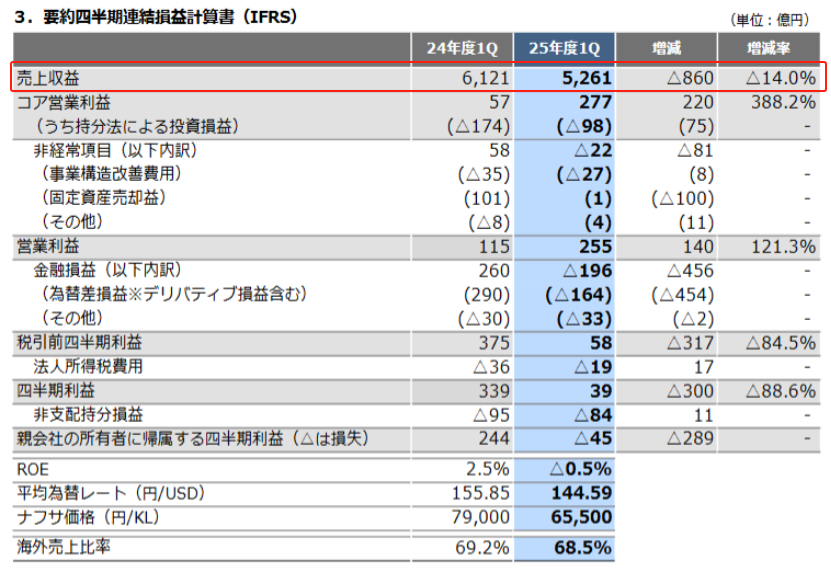Click the △84.5% change rate cell
Screen dimensions: 831x573
click(781, 343)
